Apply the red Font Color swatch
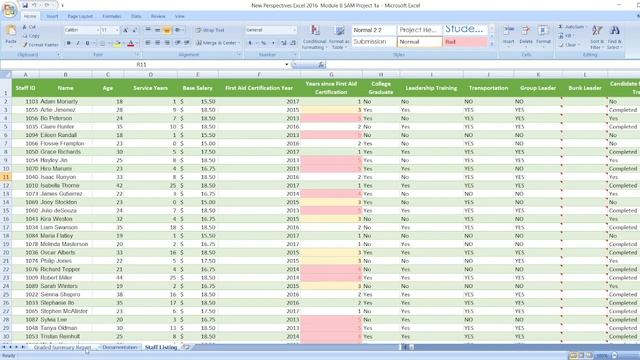The height and width of the screenshot is (360, 640). pos(131,43)
